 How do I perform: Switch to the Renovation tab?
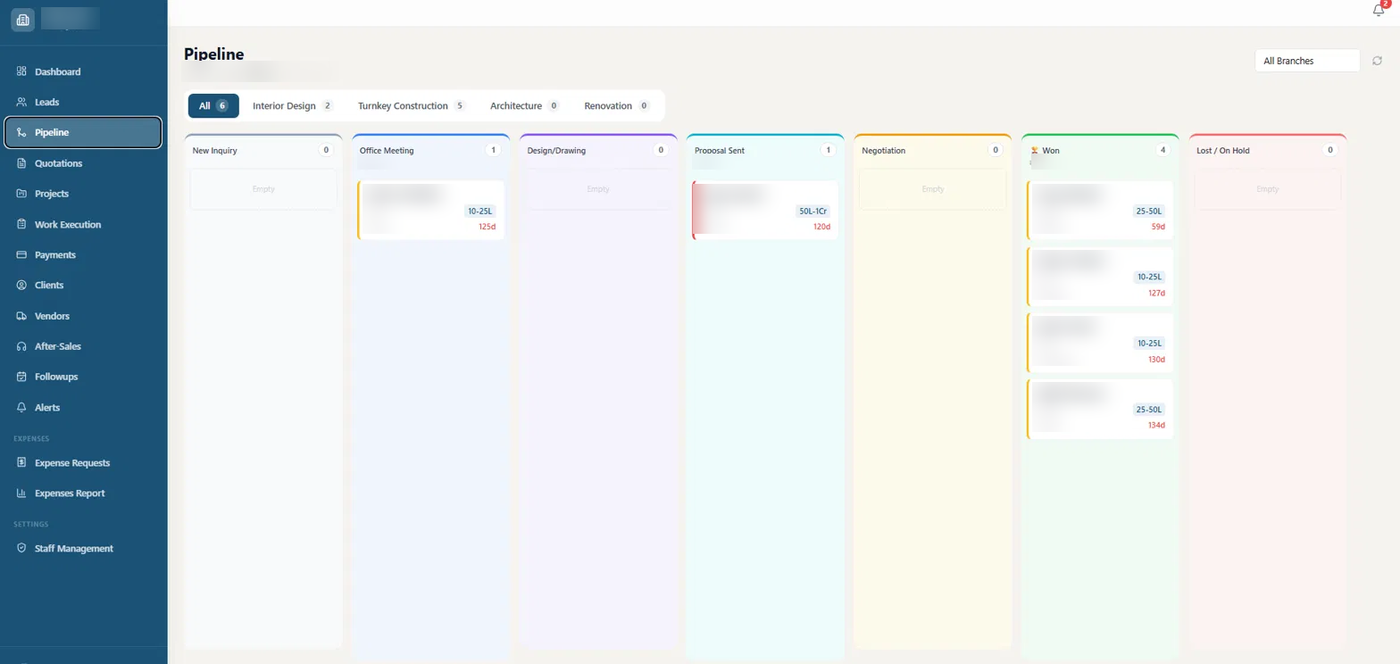(x=616, y=106)
